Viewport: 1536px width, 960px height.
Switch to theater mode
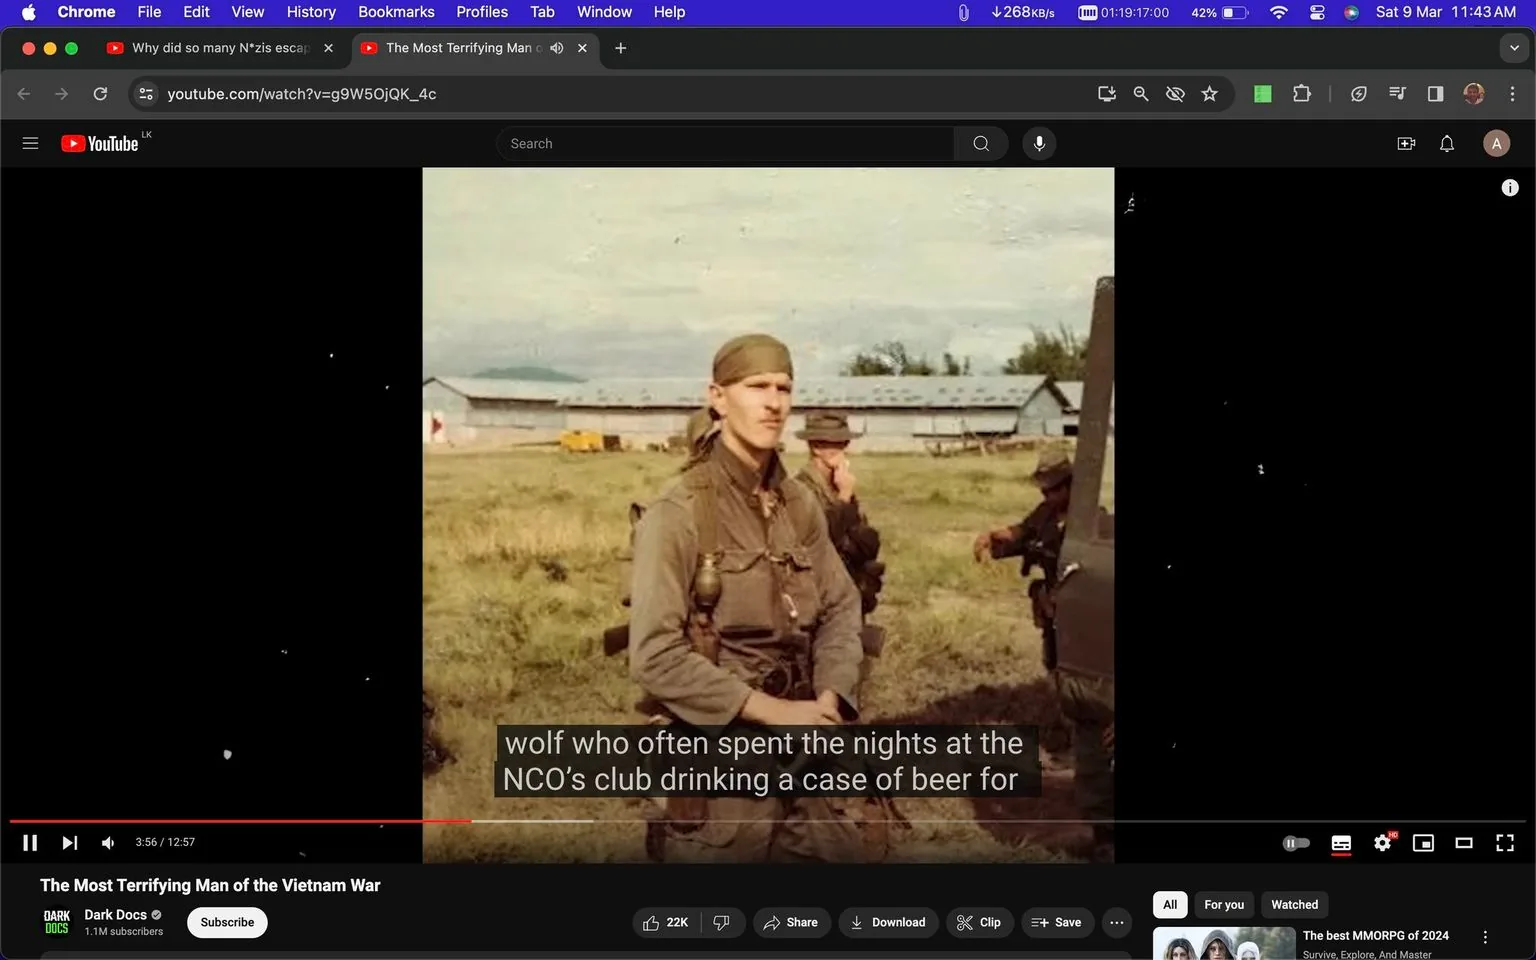coord(1464,842)
